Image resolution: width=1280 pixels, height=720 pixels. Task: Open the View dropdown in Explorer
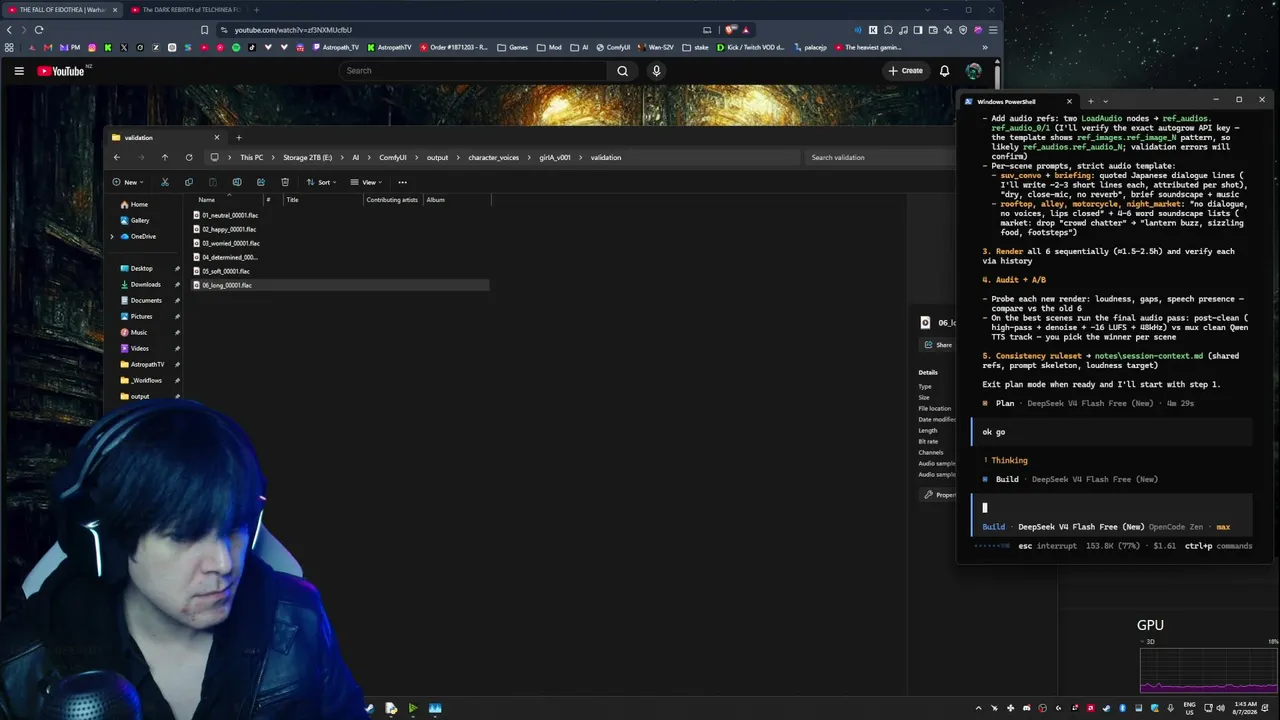click(x=366, y=182)
